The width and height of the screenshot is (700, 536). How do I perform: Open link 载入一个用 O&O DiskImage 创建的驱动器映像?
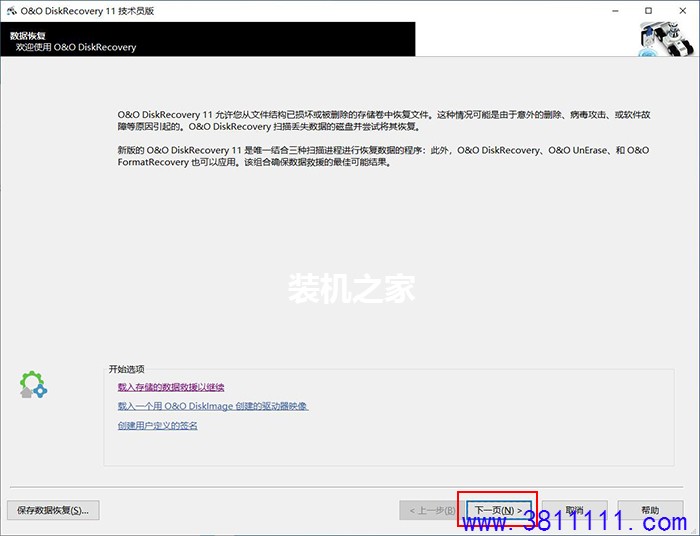point(212,406)
